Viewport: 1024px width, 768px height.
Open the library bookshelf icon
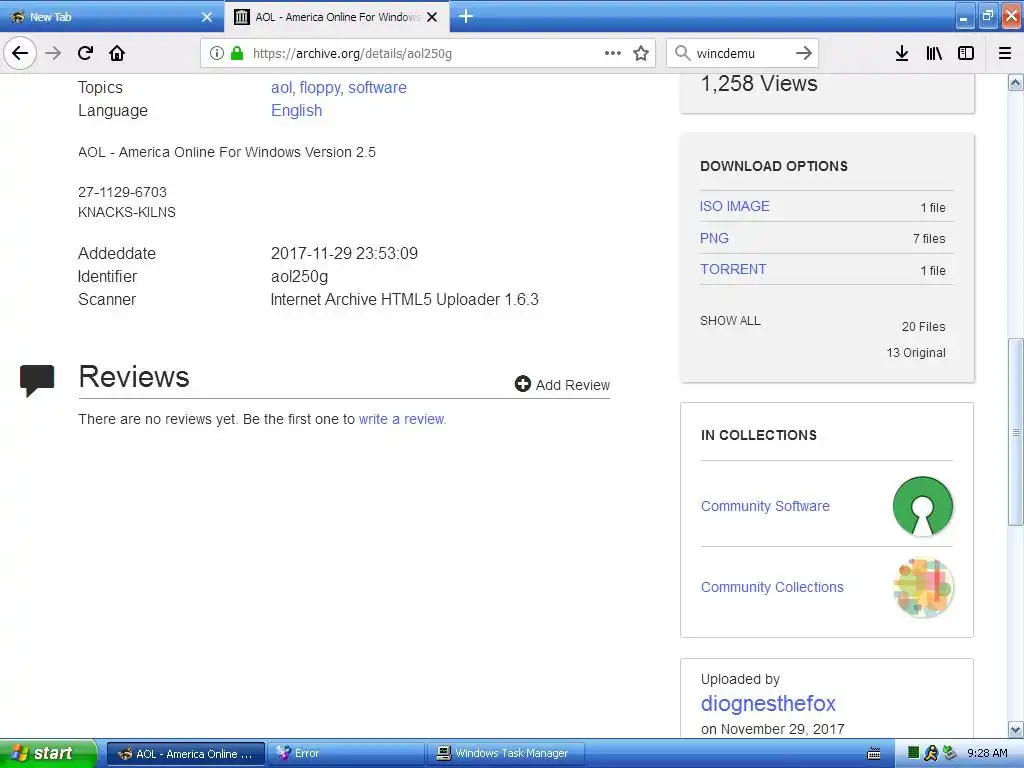pos(934,53)
